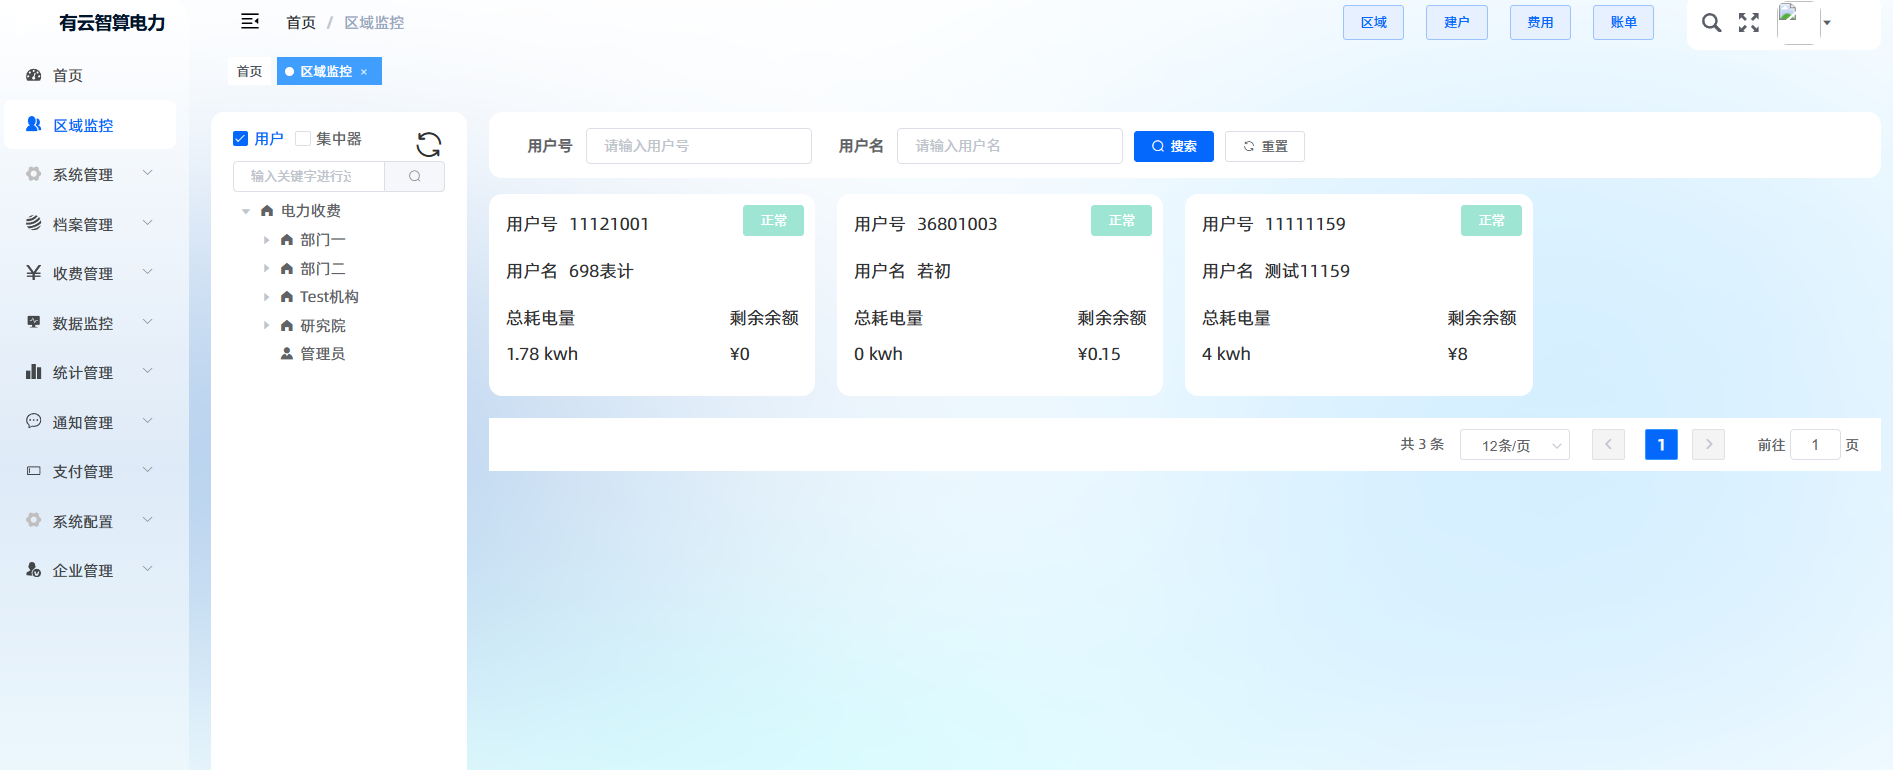This screenshot has width=1893, height=770.
Task: Switch to the 首页 tab
Action: tap(249, 72)
